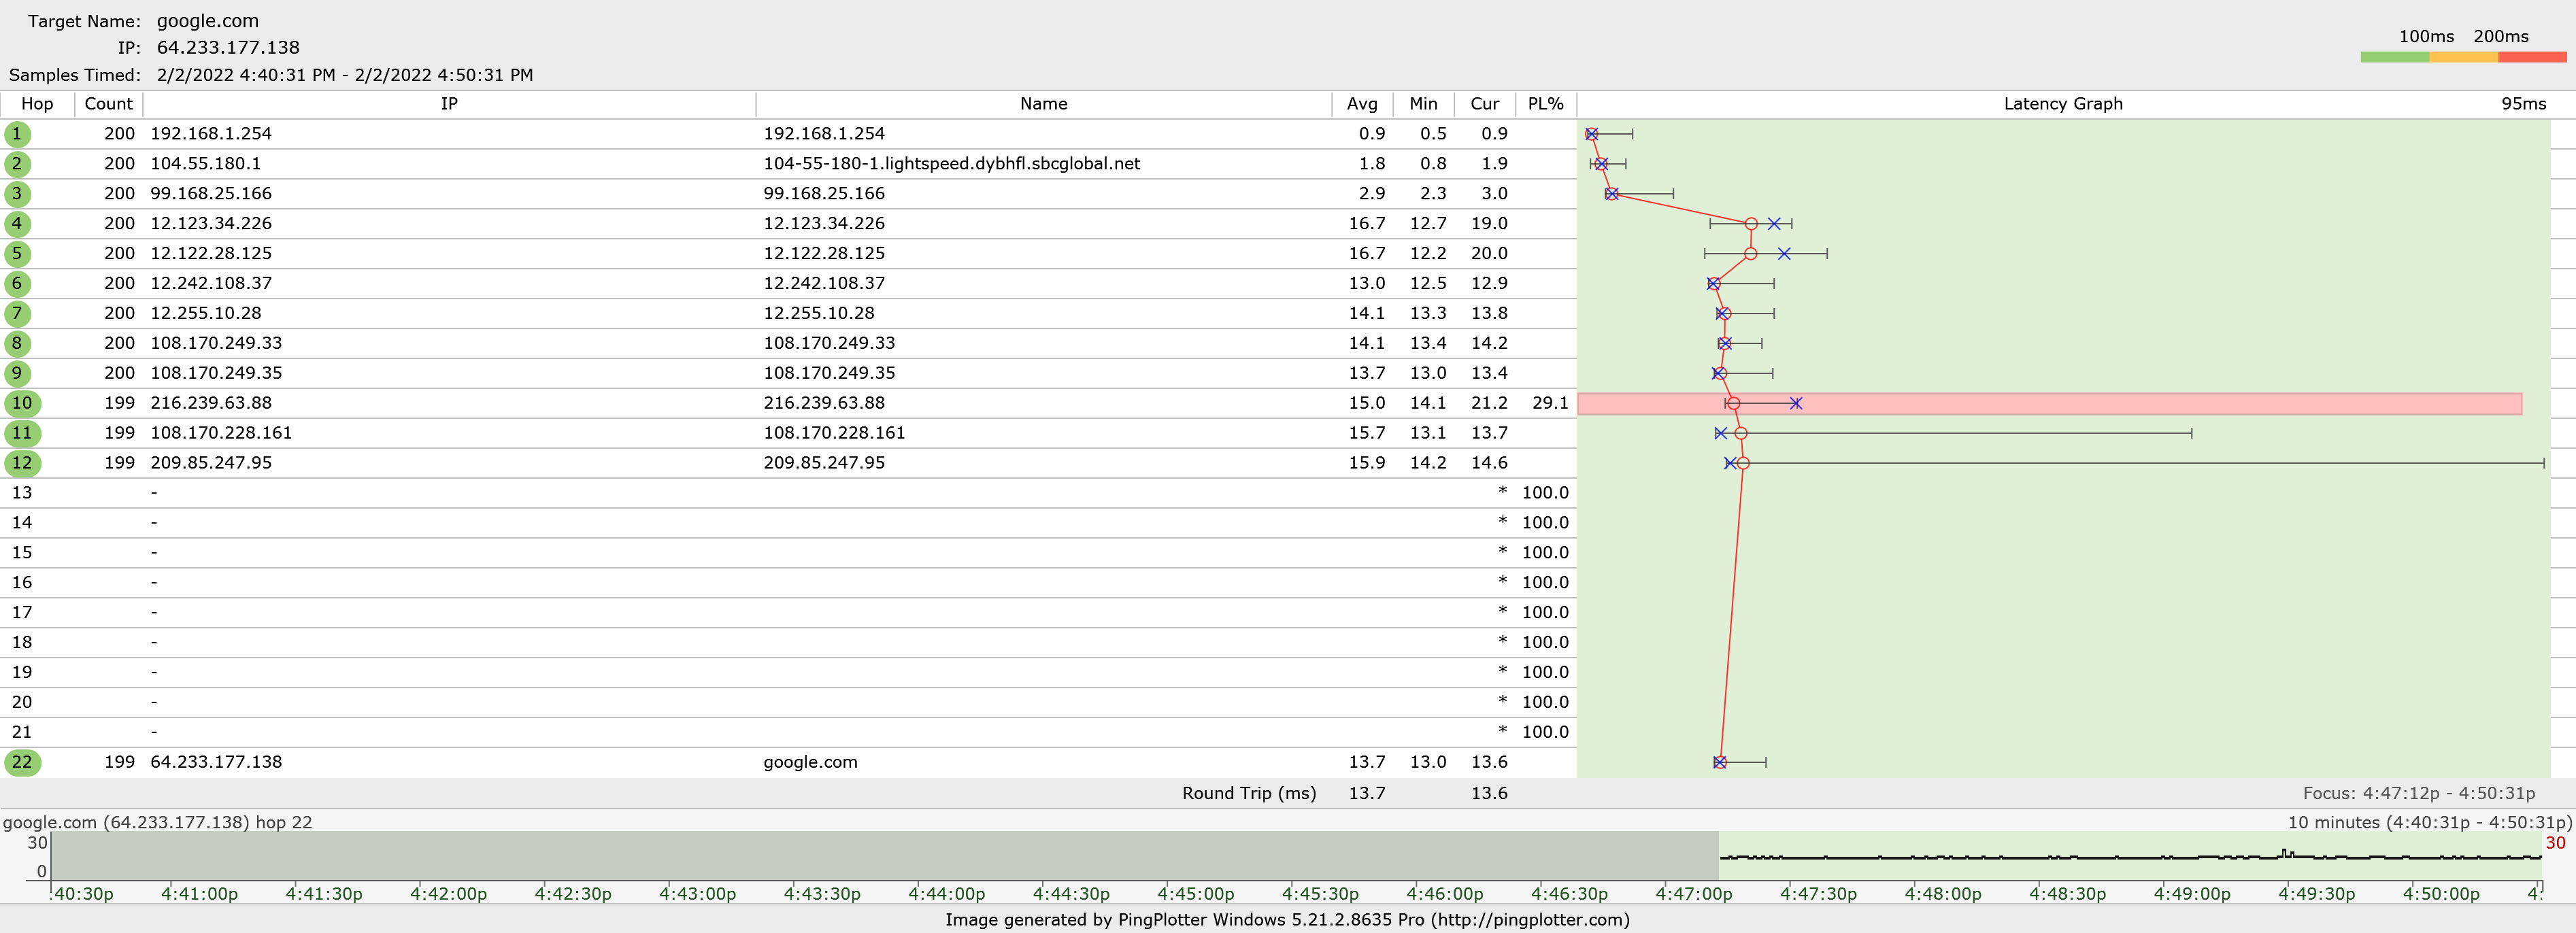Click the hop 12 green circle icon
The height and width of the screenshot is (933, 2576).
pyautogui.click(x=21, y=463)
